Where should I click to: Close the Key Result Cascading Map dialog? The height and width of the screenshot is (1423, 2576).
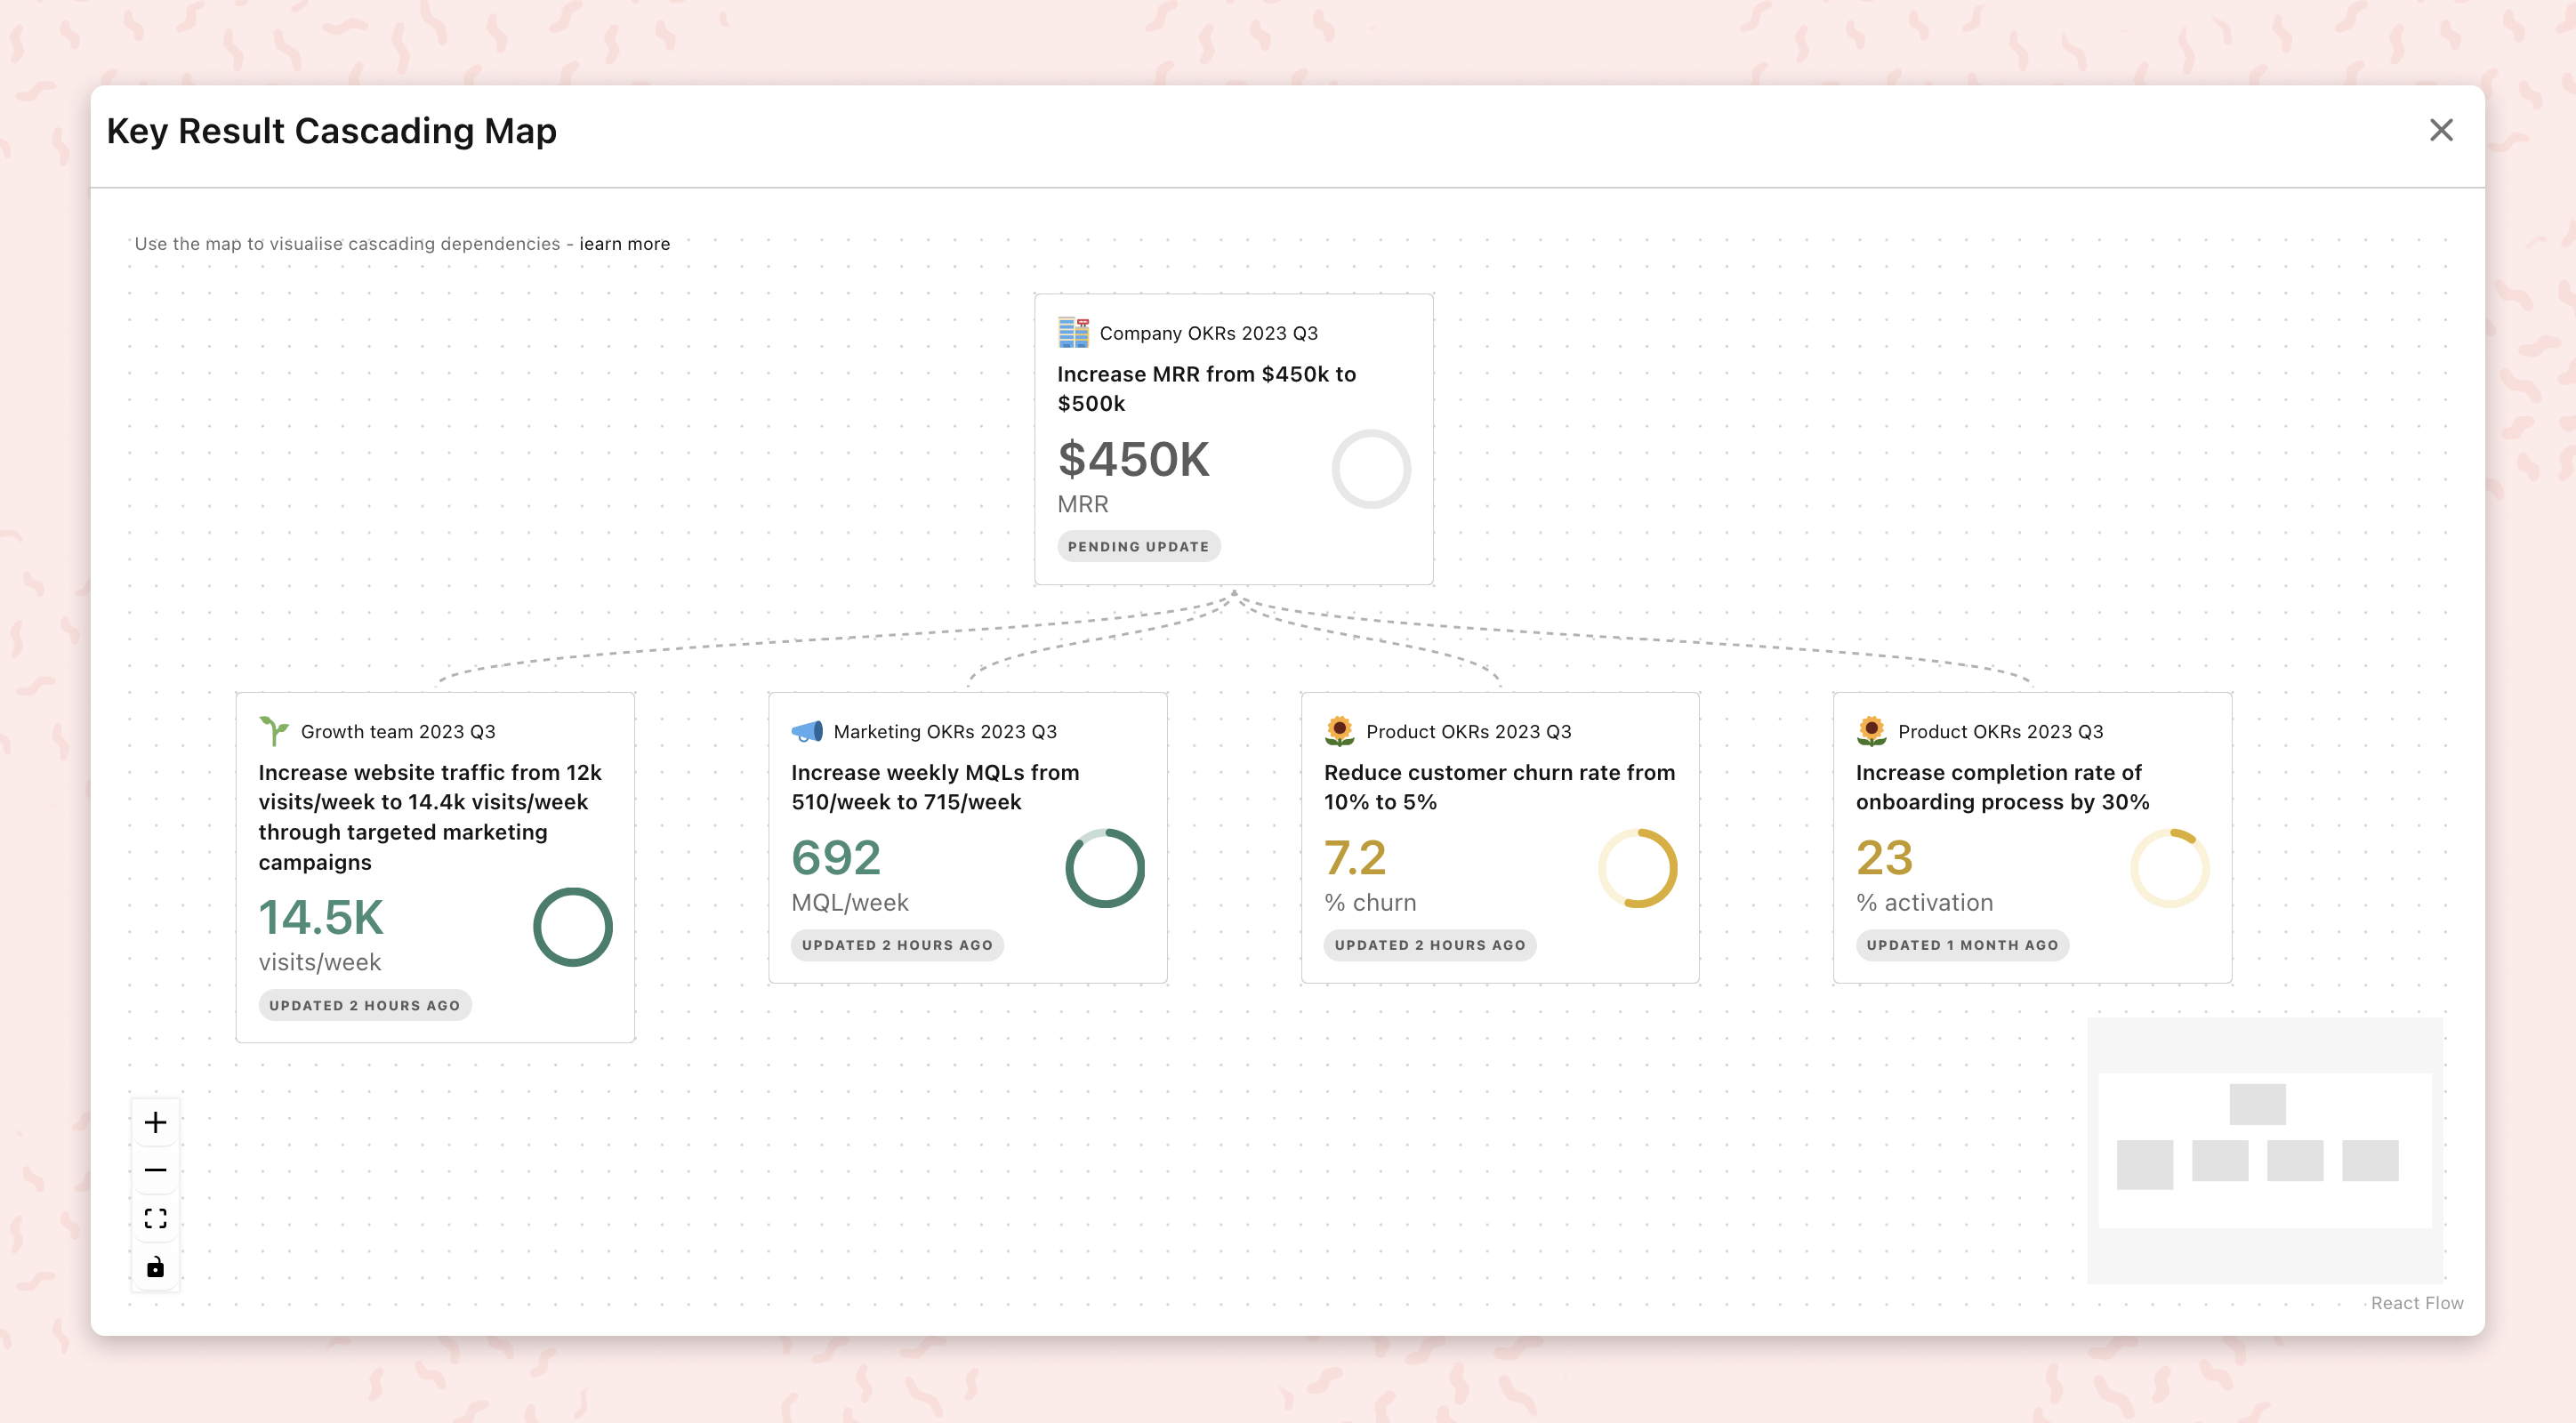(2441, 130)
